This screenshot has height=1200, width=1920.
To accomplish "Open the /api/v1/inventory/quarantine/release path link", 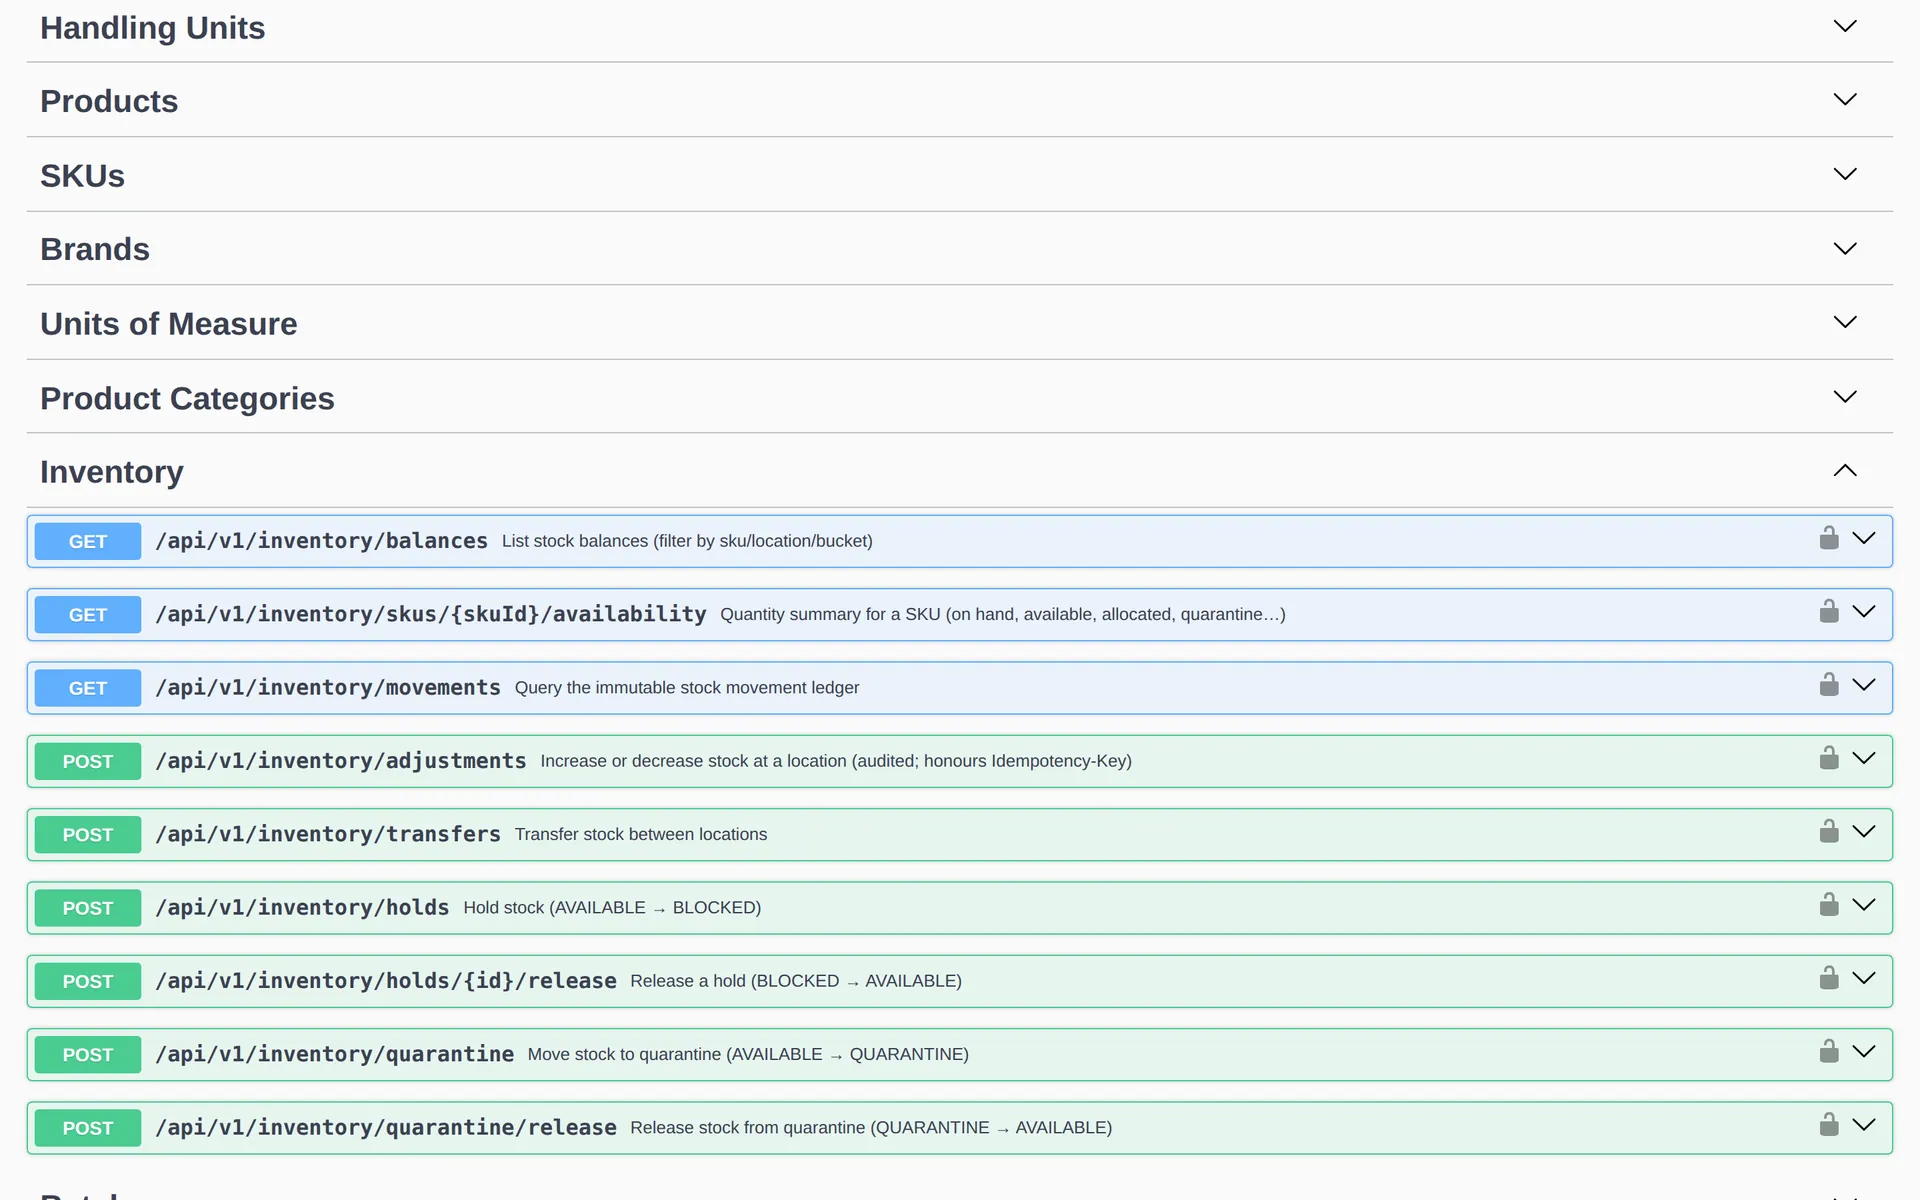I will tap(386, 1127).
